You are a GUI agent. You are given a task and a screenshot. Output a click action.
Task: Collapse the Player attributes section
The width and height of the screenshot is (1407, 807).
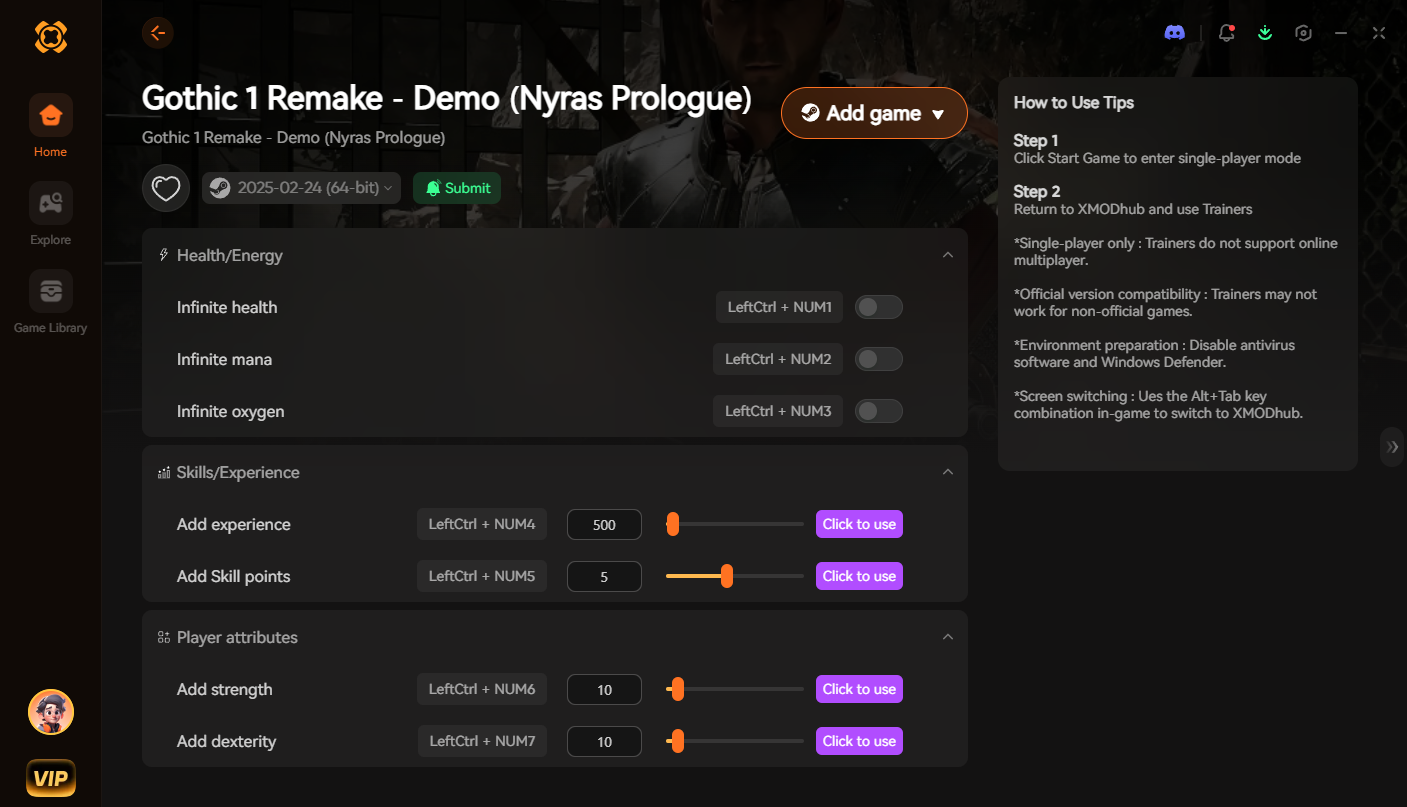pos(948,637)
